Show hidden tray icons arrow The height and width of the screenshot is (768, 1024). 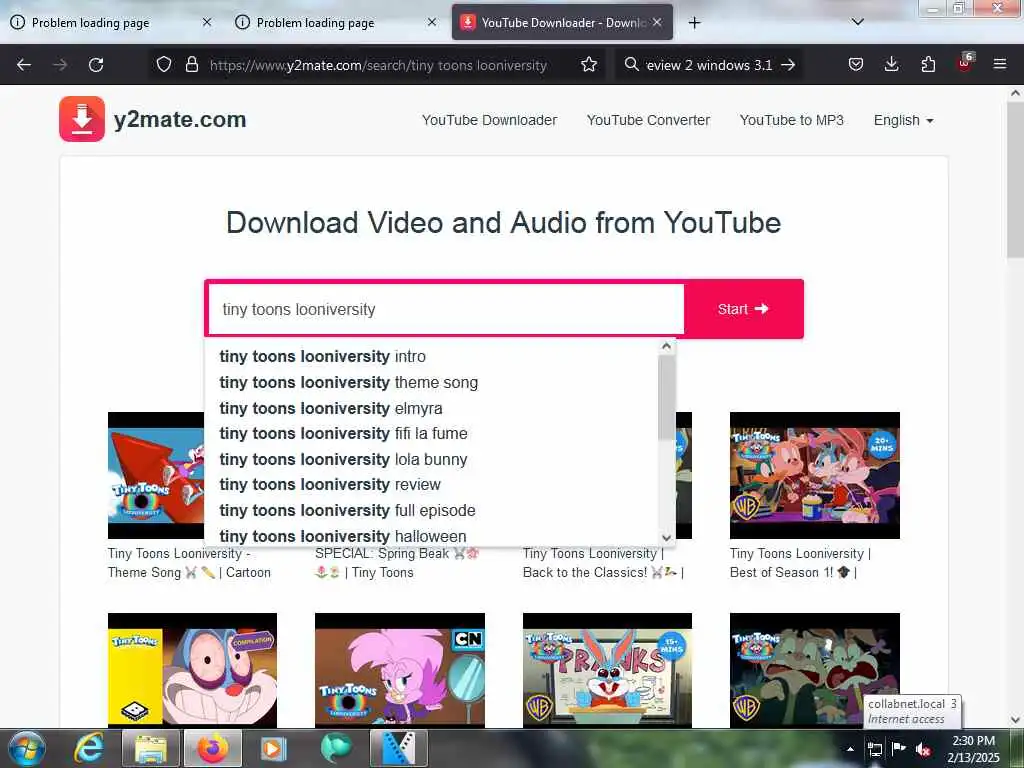click(850, 749)
